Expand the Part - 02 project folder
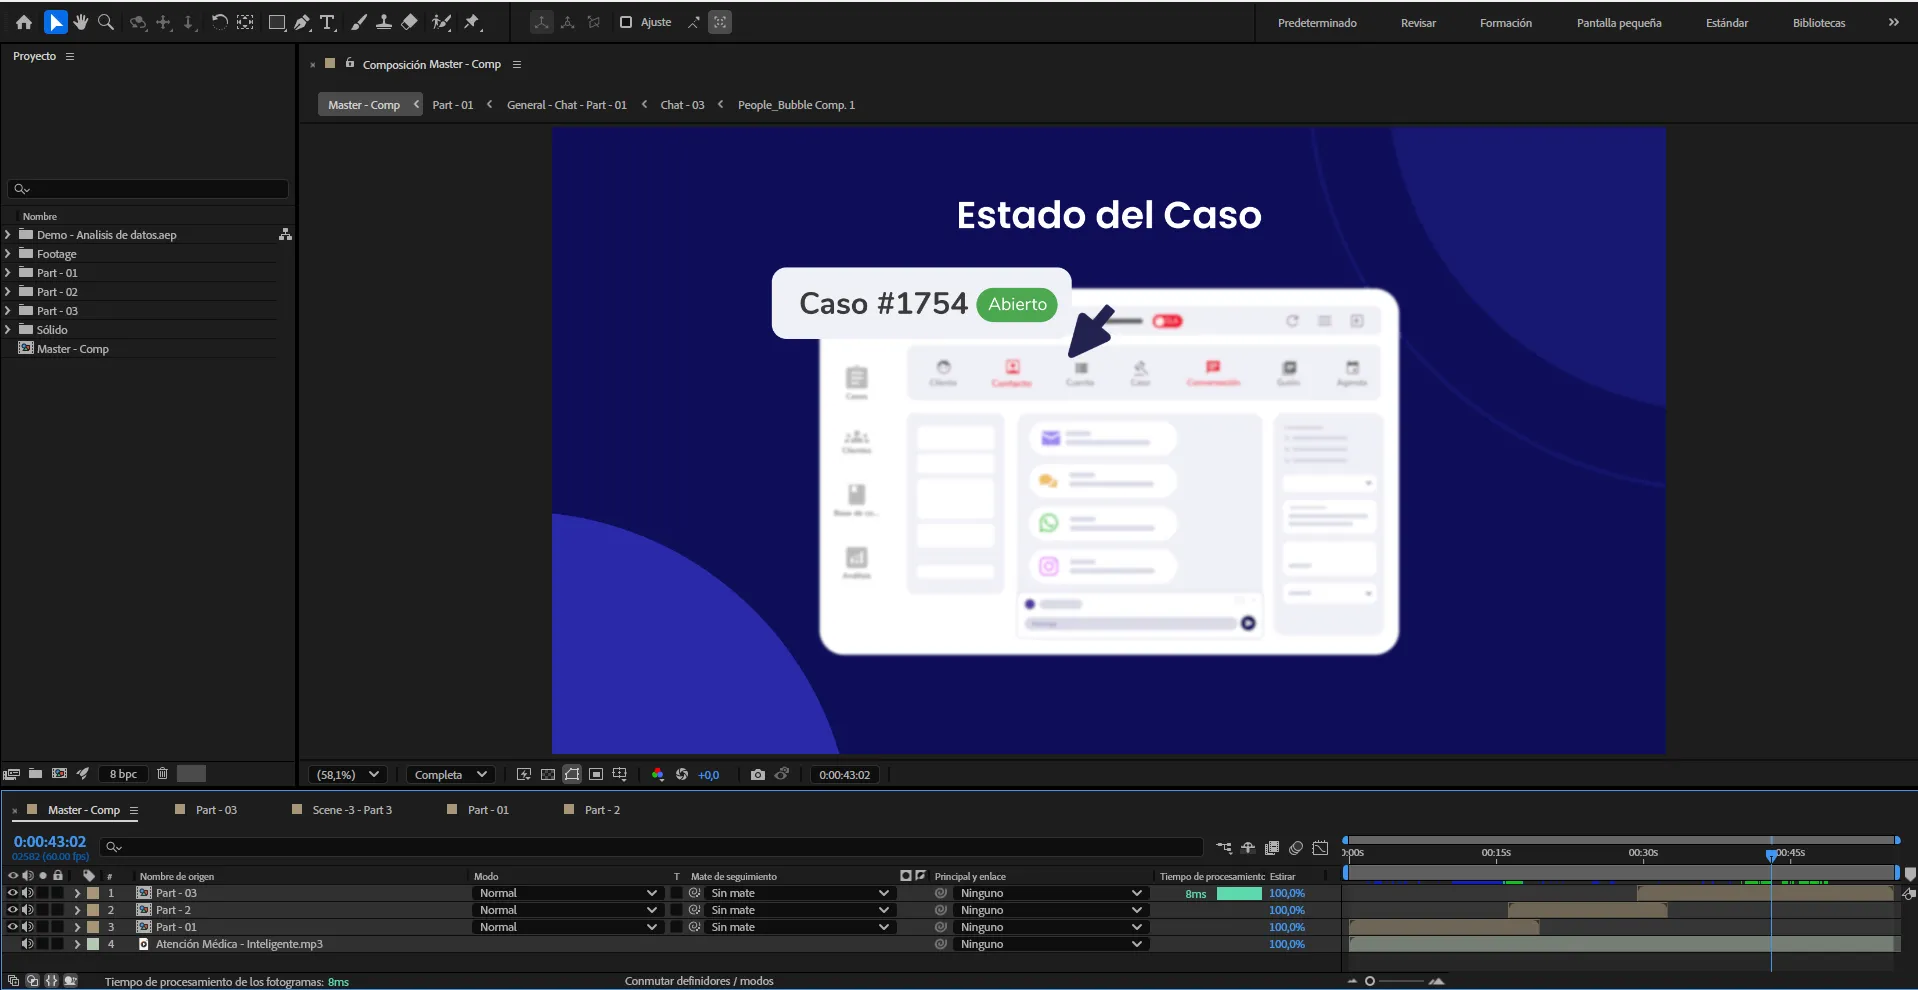Screen dimensions: 1918x990 pos(8,292)
